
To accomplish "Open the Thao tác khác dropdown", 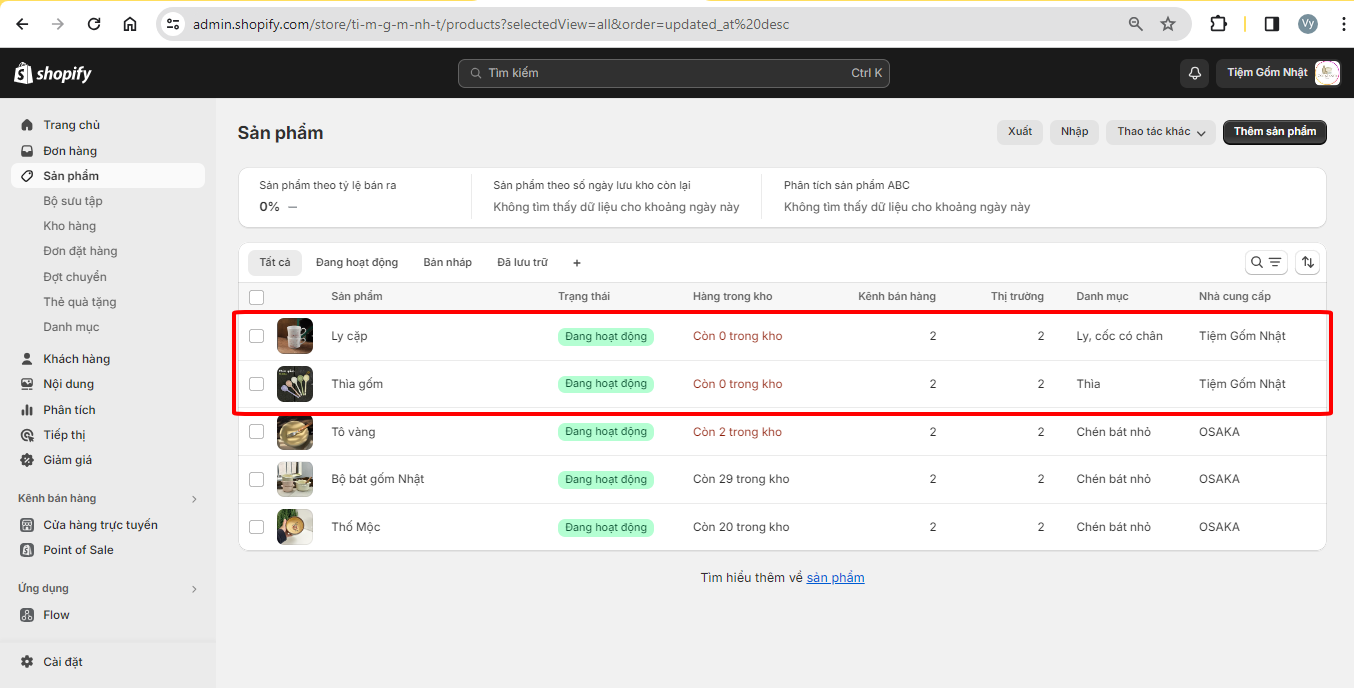I will click(x=1162, y=132).
